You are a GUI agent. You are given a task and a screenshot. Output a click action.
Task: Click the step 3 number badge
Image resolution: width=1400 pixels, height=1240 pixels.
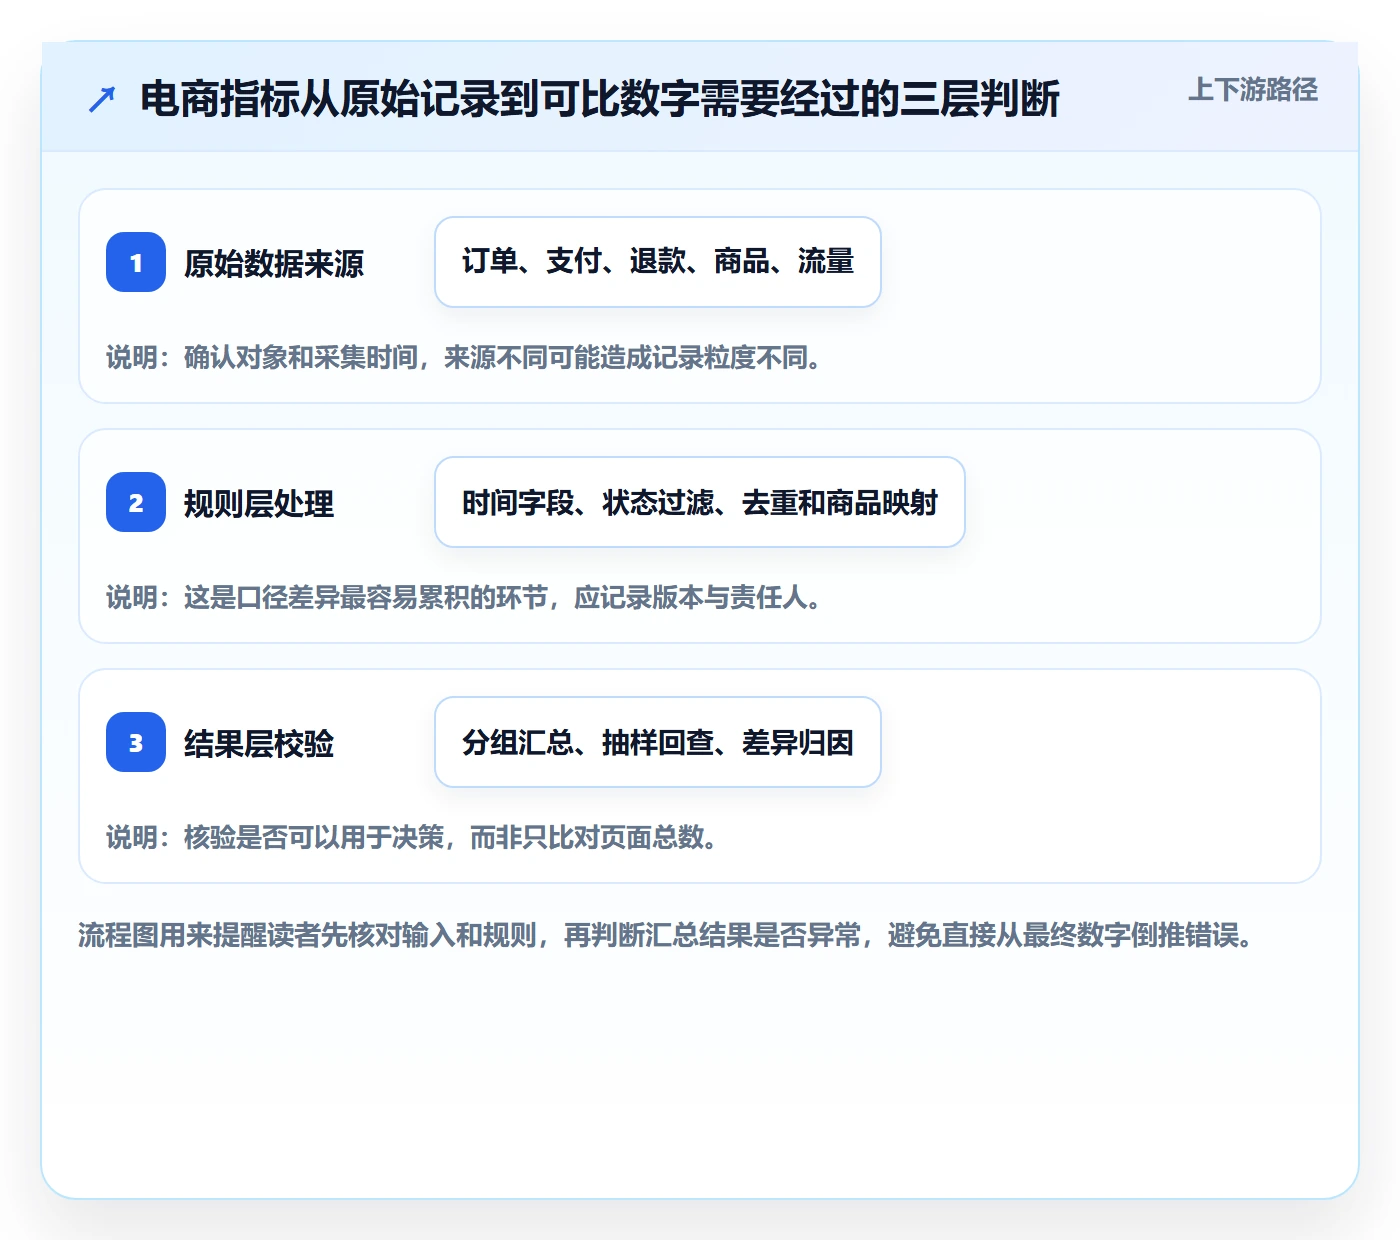[136, 742]
